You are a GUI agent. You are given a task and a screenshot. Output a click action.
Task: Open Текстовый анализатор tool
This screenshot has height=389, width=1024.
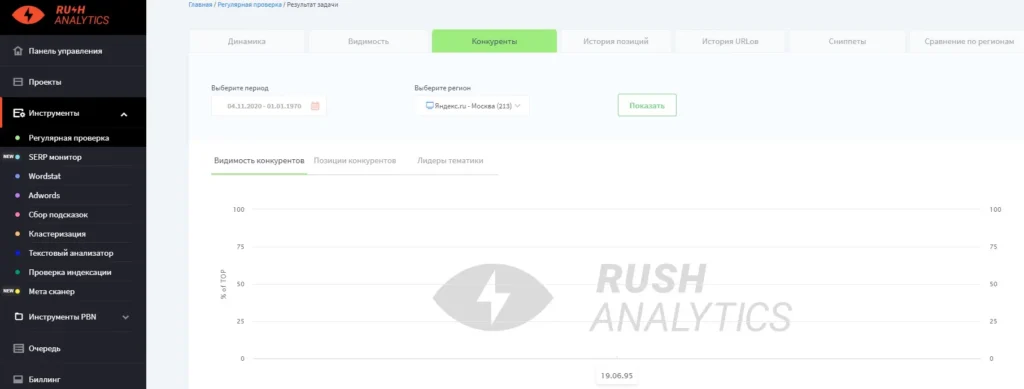(71, 253)
